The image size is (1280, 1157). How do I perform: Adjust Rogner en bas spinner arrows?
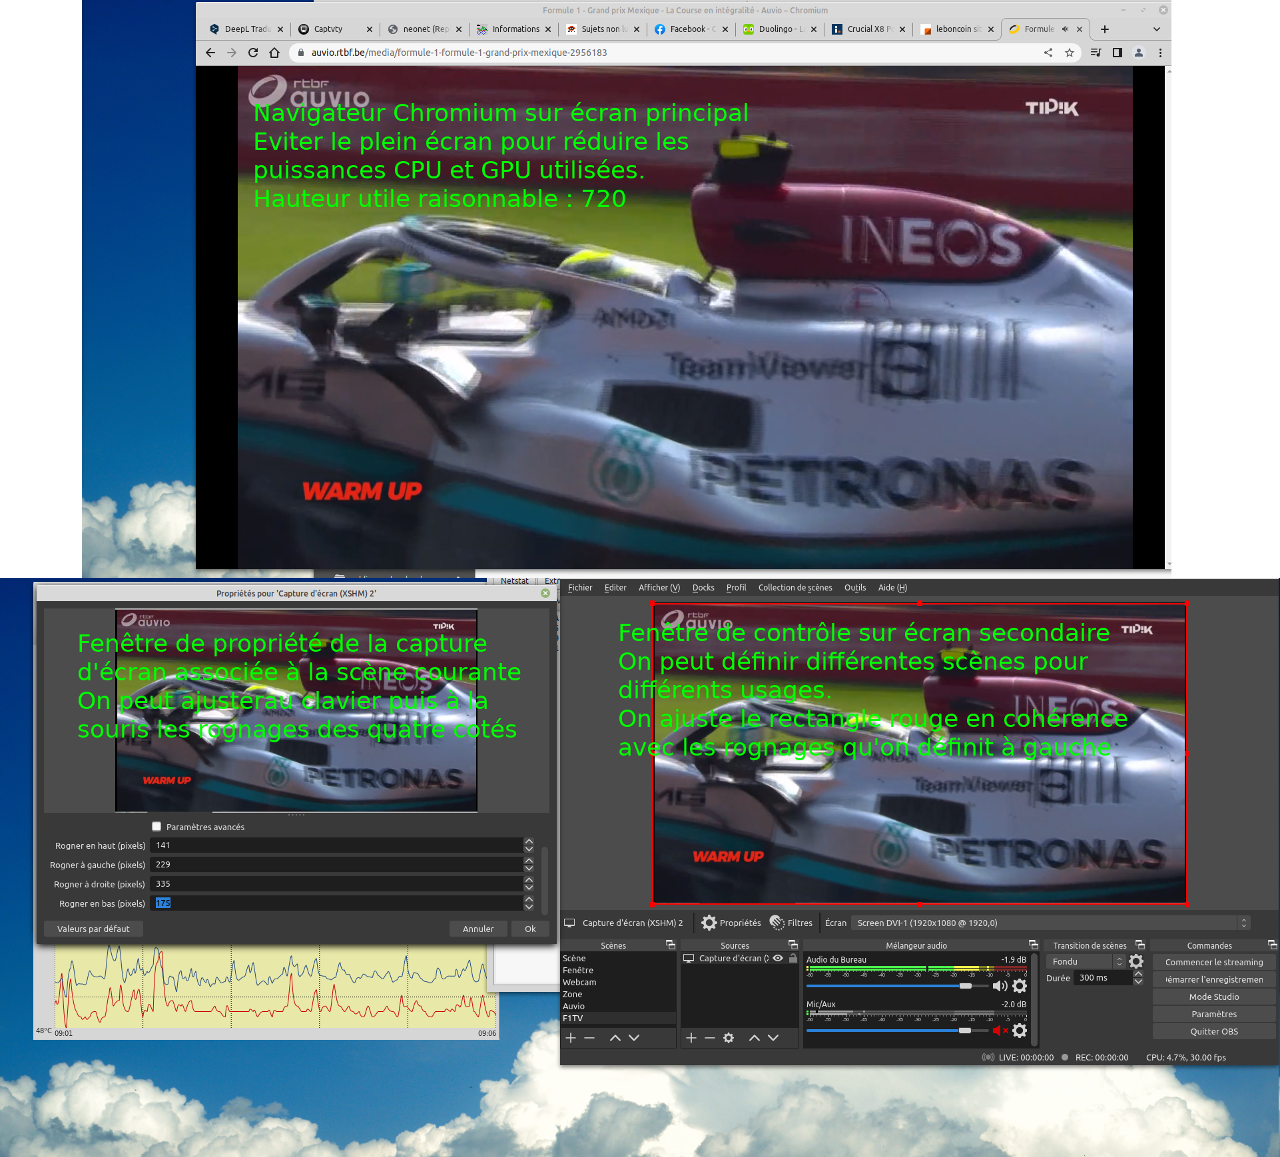[529, 903]
